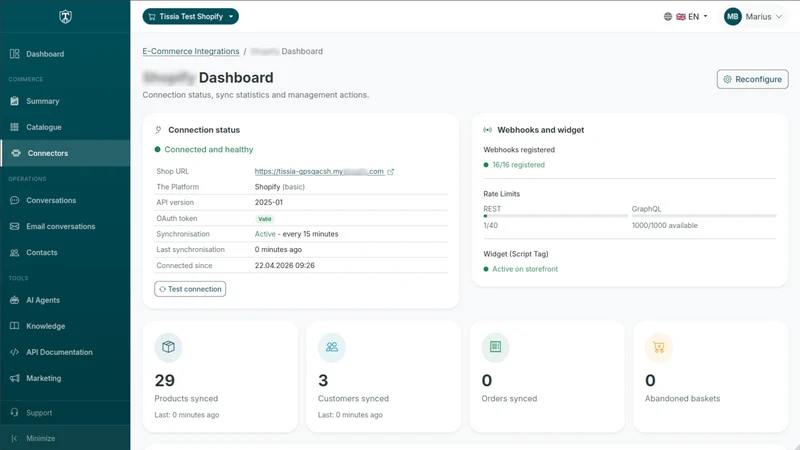Click the Connection status plug icon
Viewport: 800px width, 450px height.
[159, 130]
